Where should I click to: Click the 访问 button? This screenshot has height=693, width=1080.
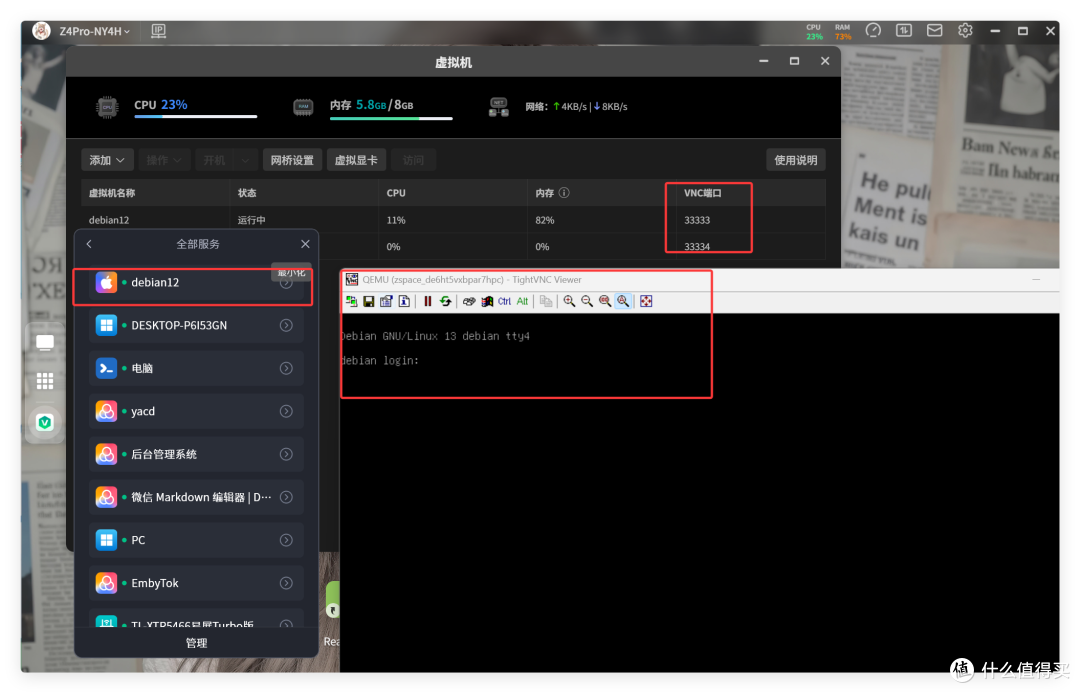(x=413, y=160)
